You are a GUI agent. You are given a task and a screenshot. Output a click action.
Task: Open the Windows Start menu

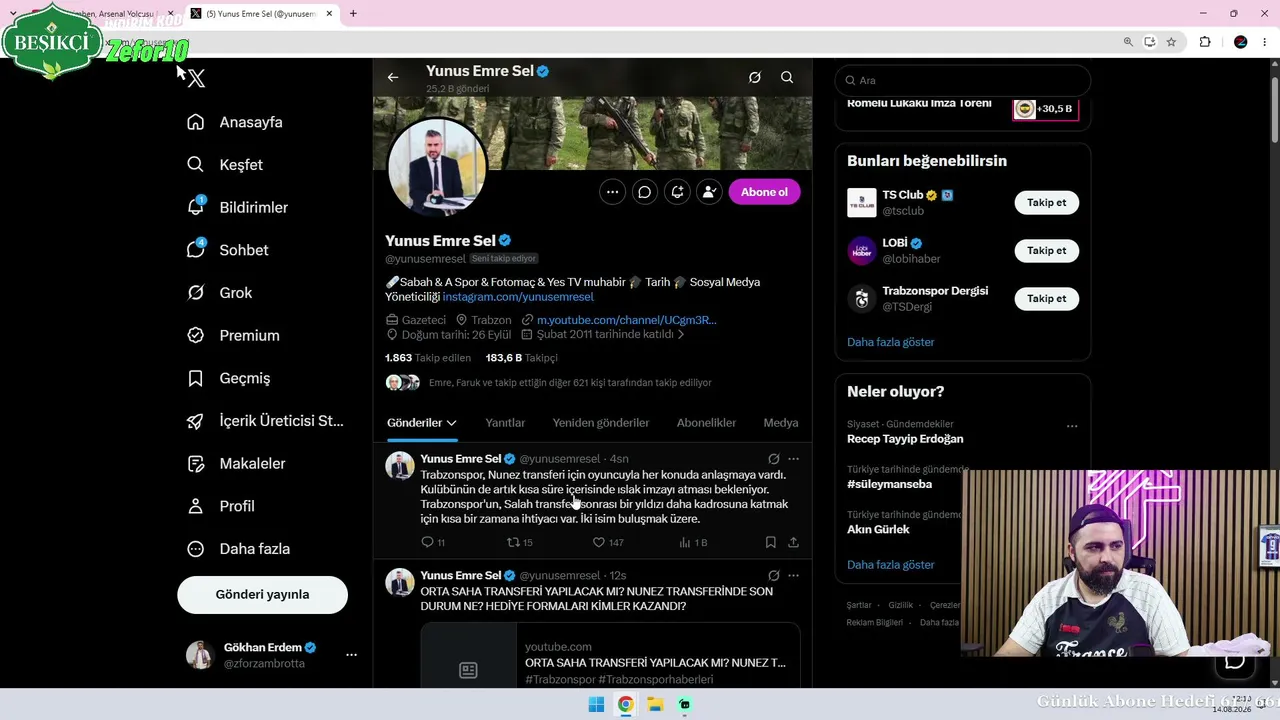pos(596,704)
